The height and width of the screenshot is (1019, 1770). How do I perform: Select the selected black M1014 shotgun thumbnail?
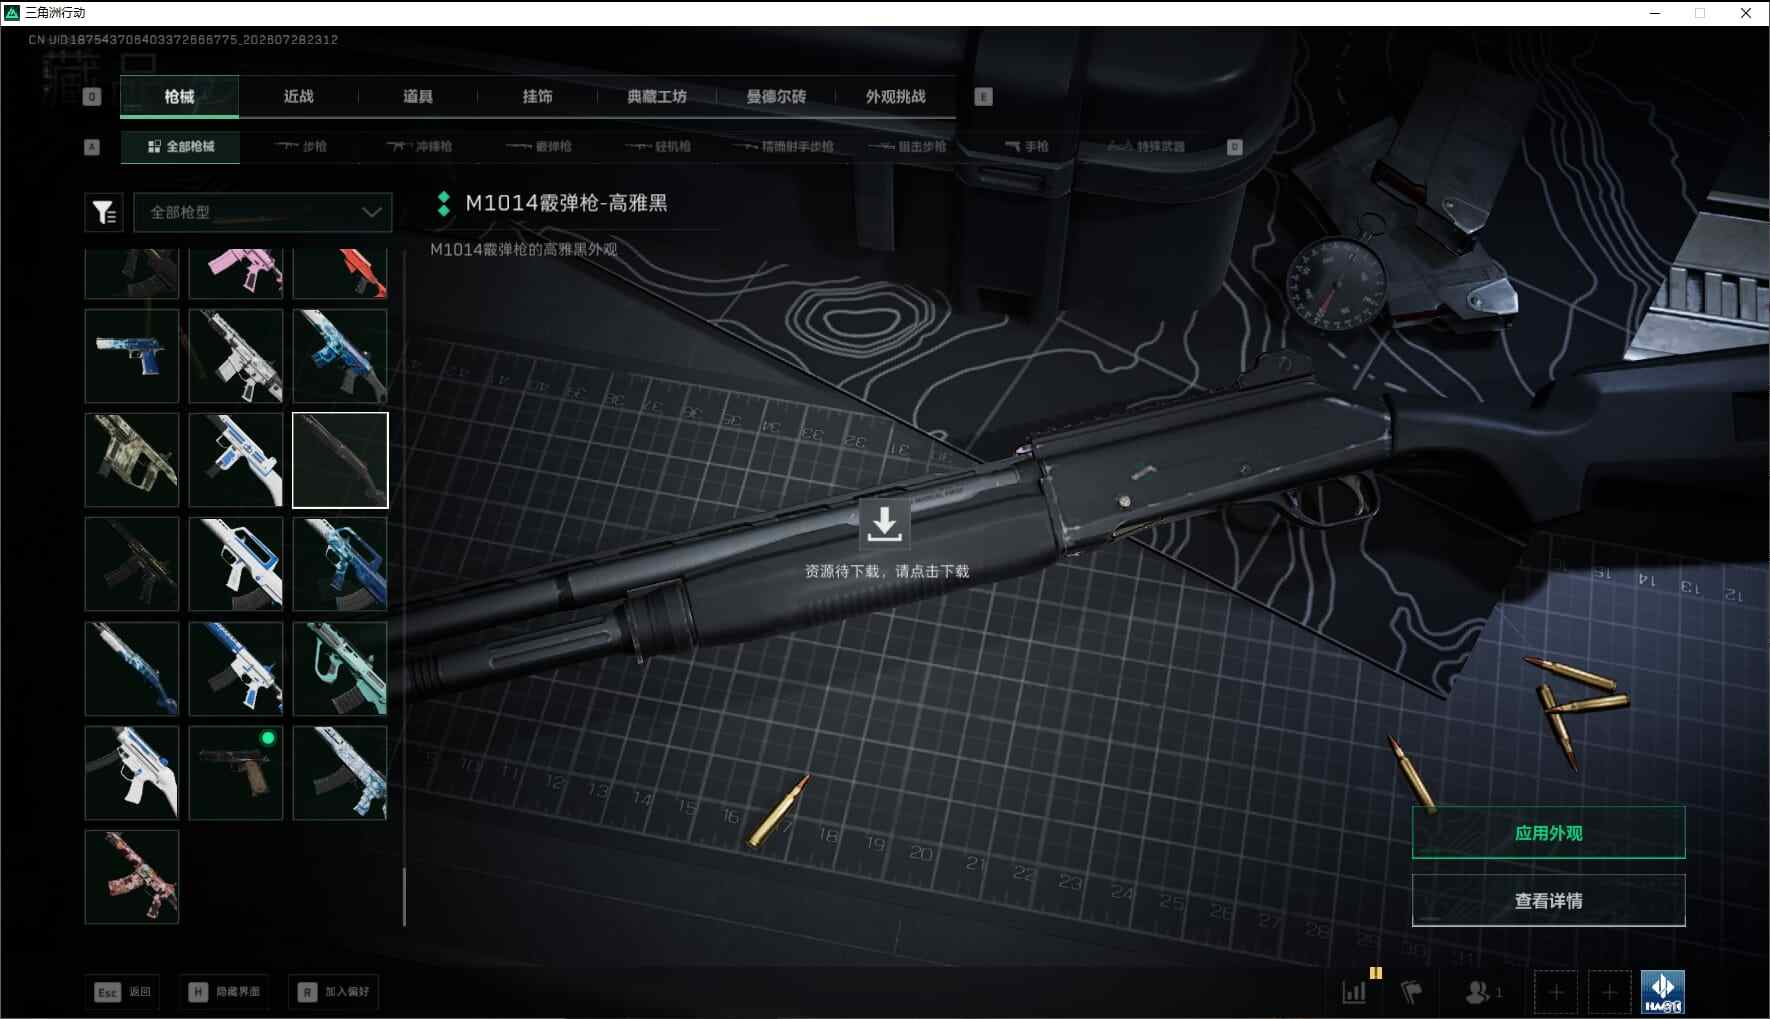click(x=340, y=460)
